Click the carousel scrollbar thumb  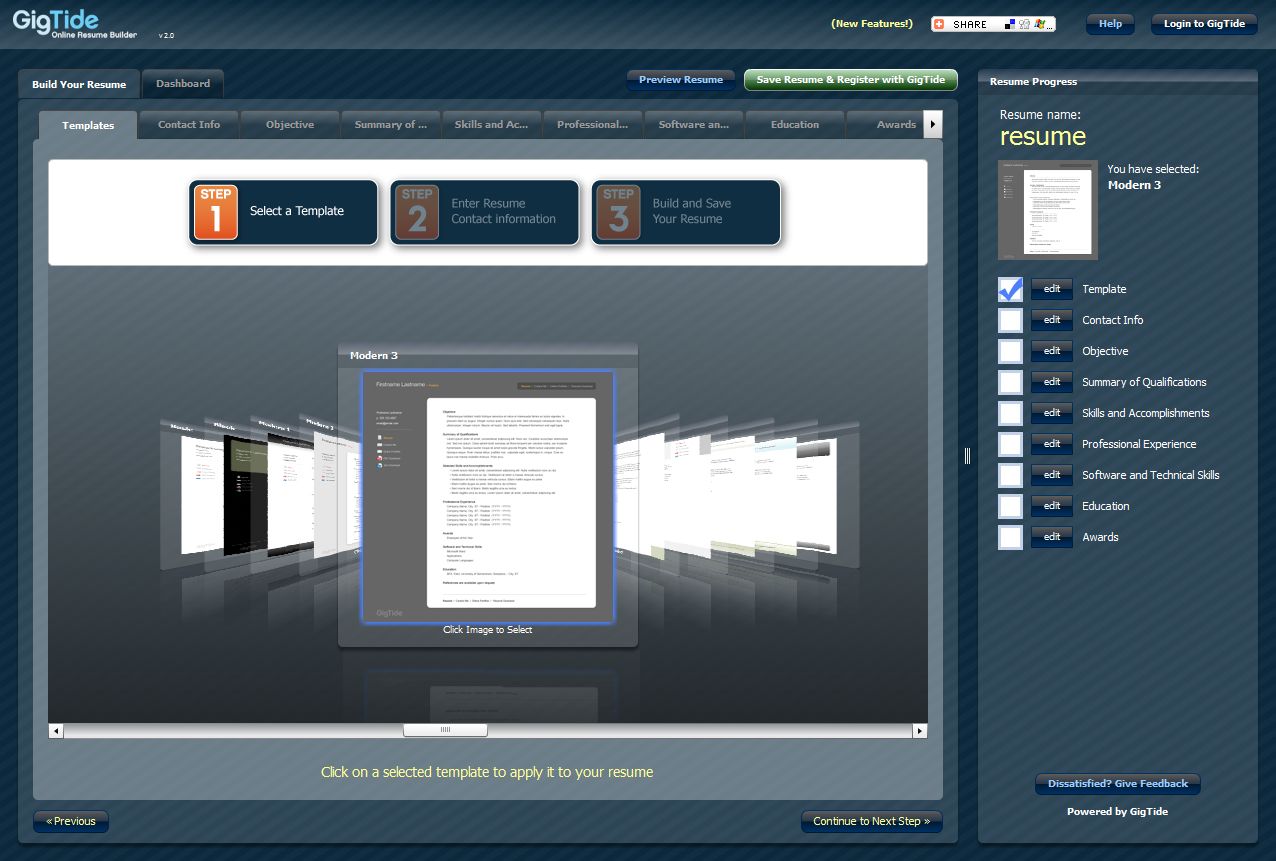tap(445, 731)
